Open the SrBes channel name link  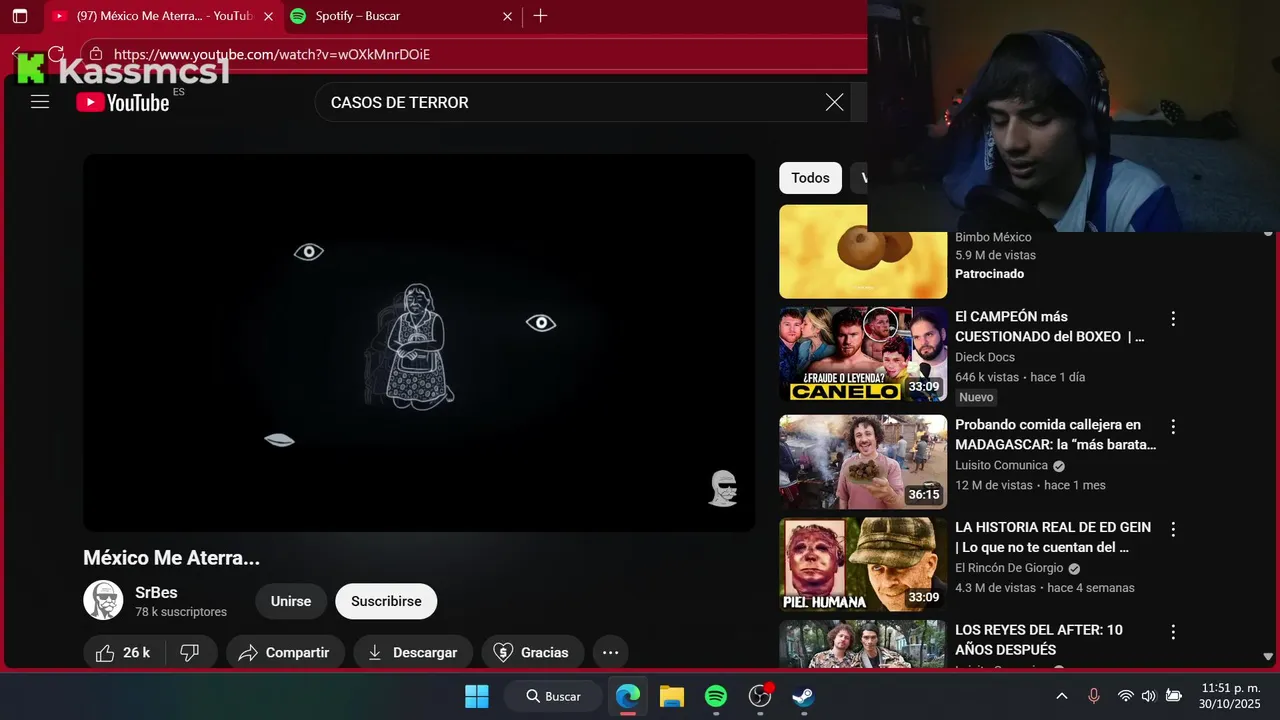click(156, 592)
